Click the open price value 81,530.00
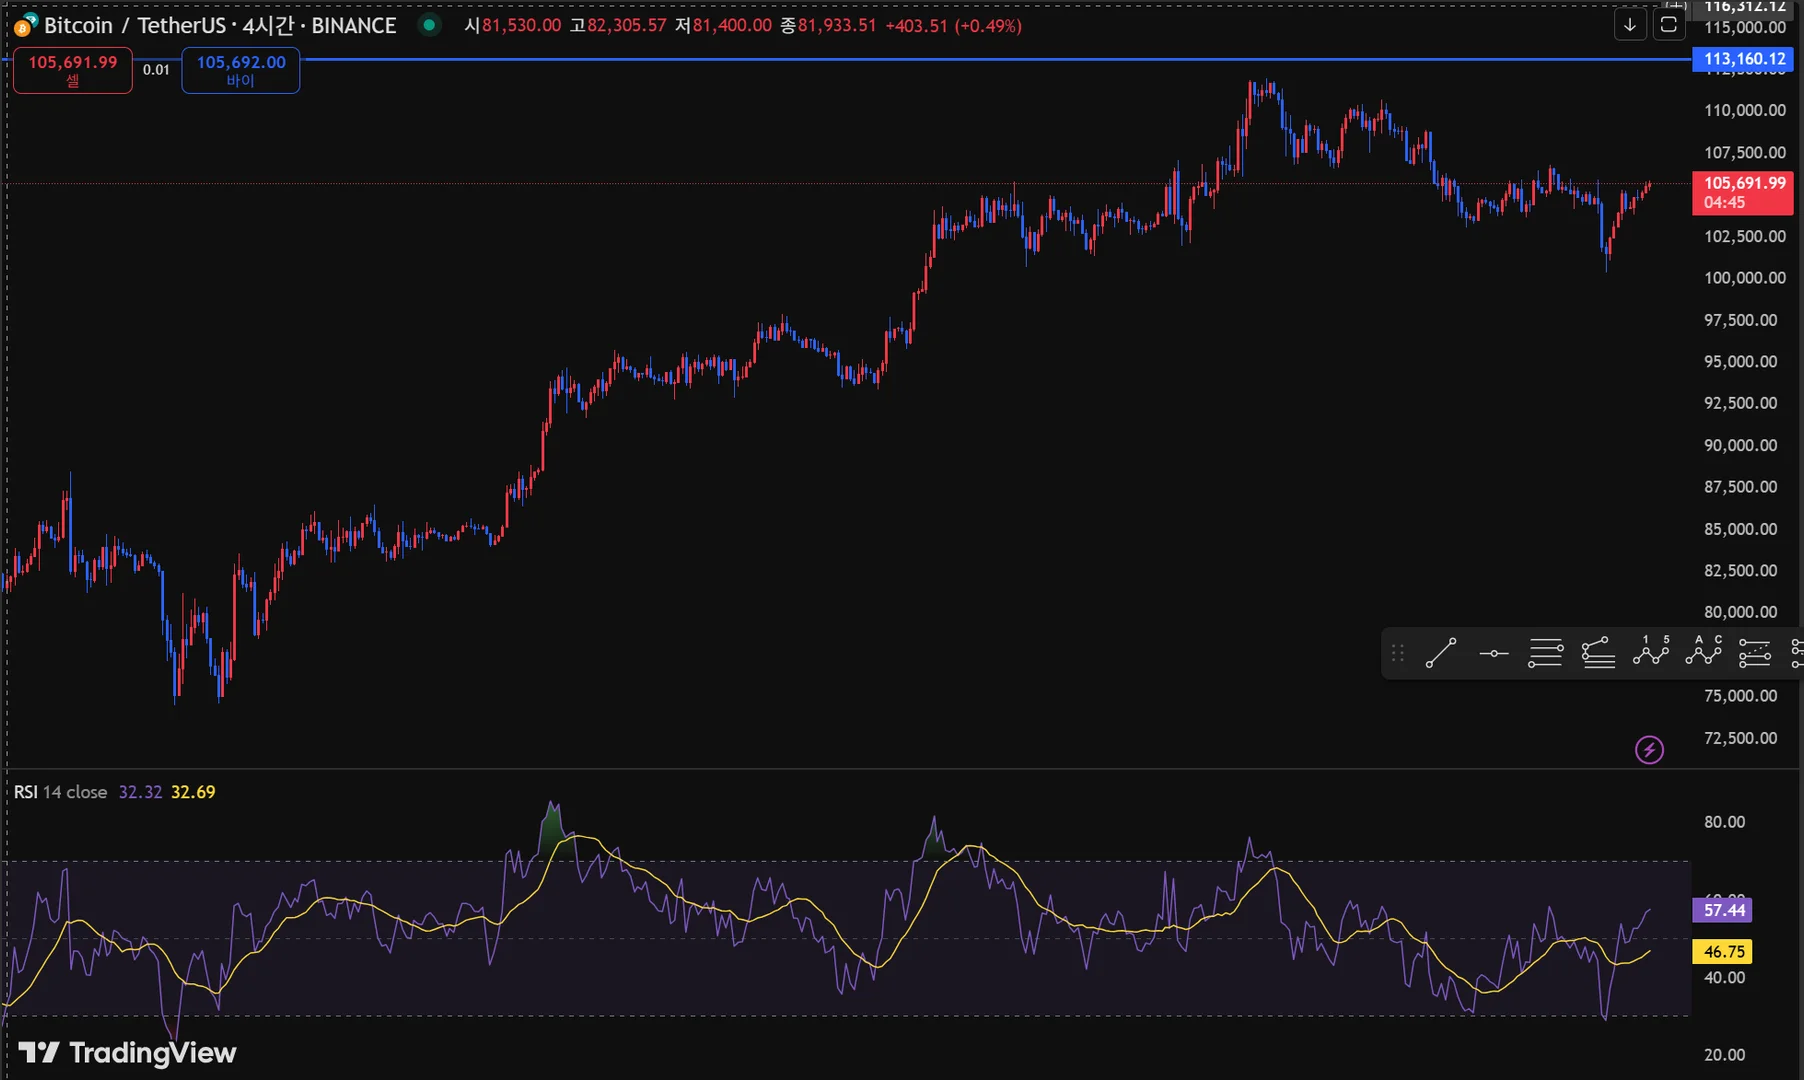 point(521,26)
